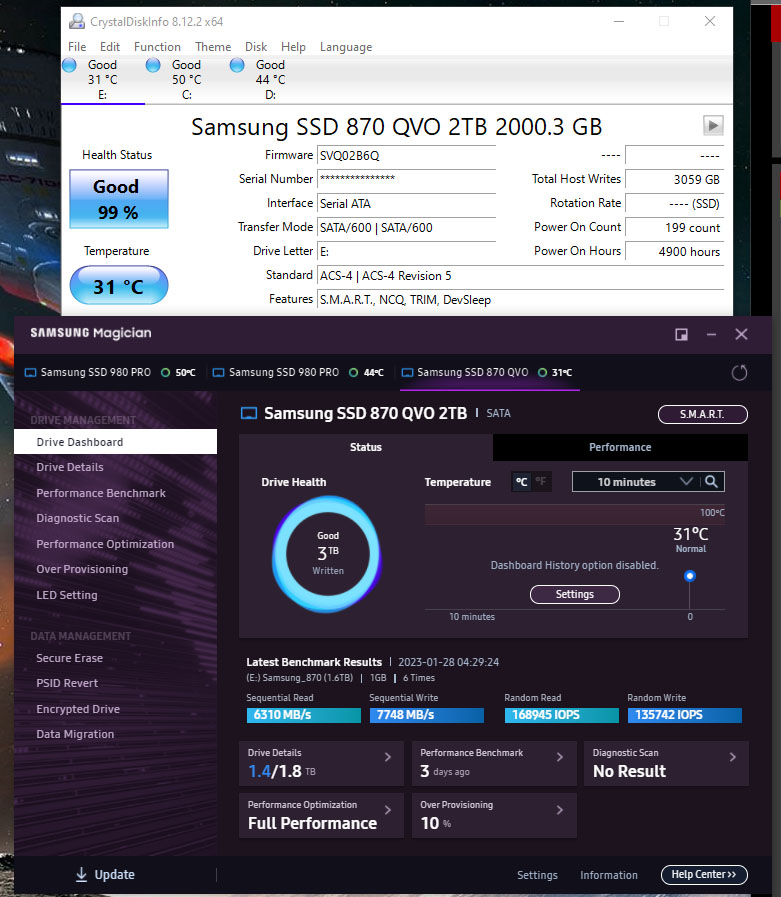The height and width of the screenshot is (897, 781).
Task: Click the temperature graph data point marker
Action: tap(690, 576)
